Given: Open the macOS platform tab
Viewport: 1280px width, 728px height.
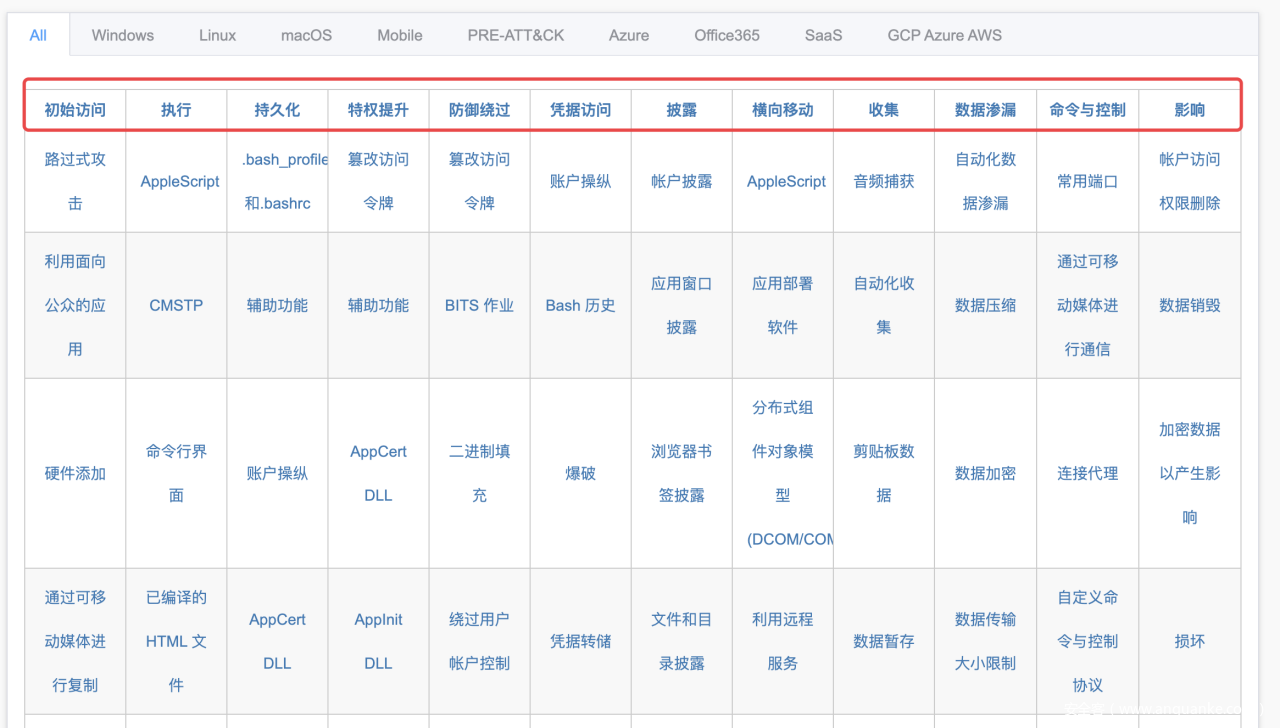Looking at the screenshot, I should [306, 35].
